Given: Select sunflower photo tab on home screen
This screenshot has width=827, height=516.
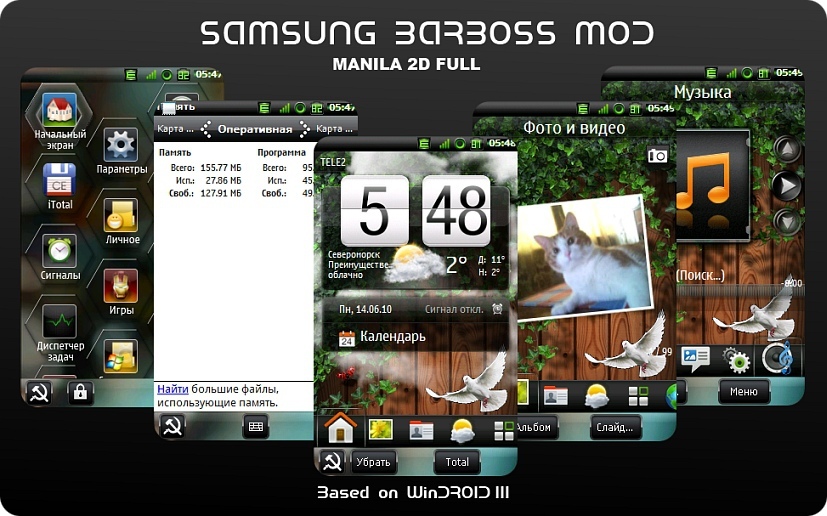Looking at the screenshot, I should pos(380,430).
